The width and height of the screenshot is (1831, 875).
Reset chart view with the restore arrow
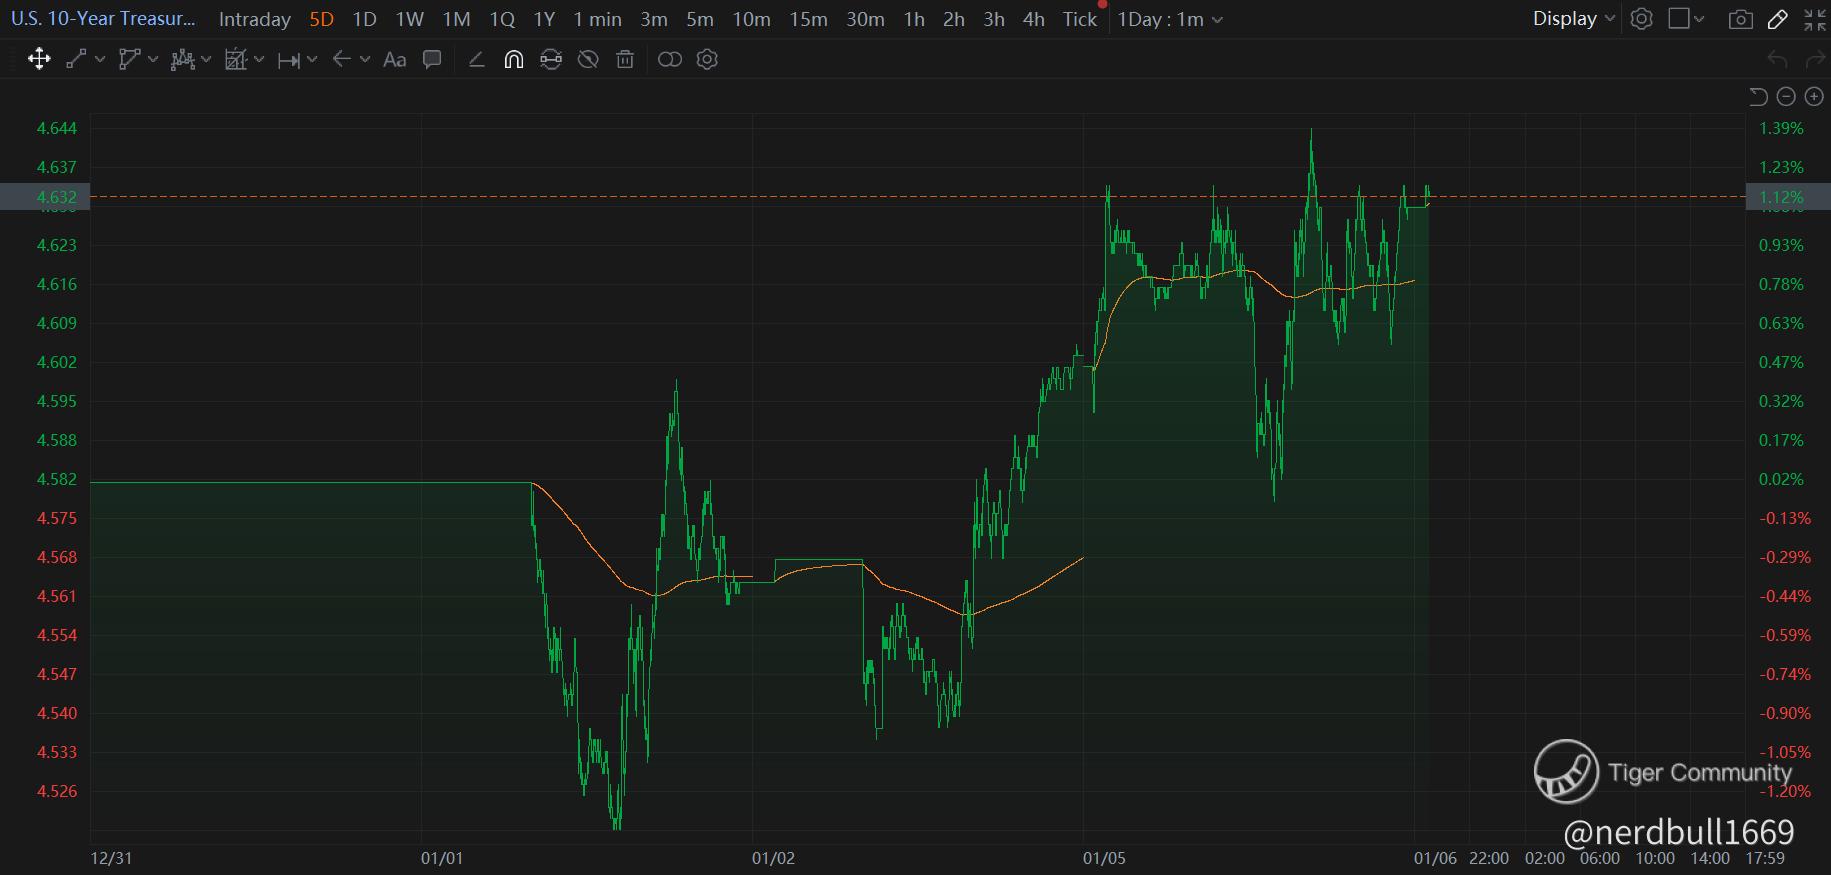[x=1759, y=96]
